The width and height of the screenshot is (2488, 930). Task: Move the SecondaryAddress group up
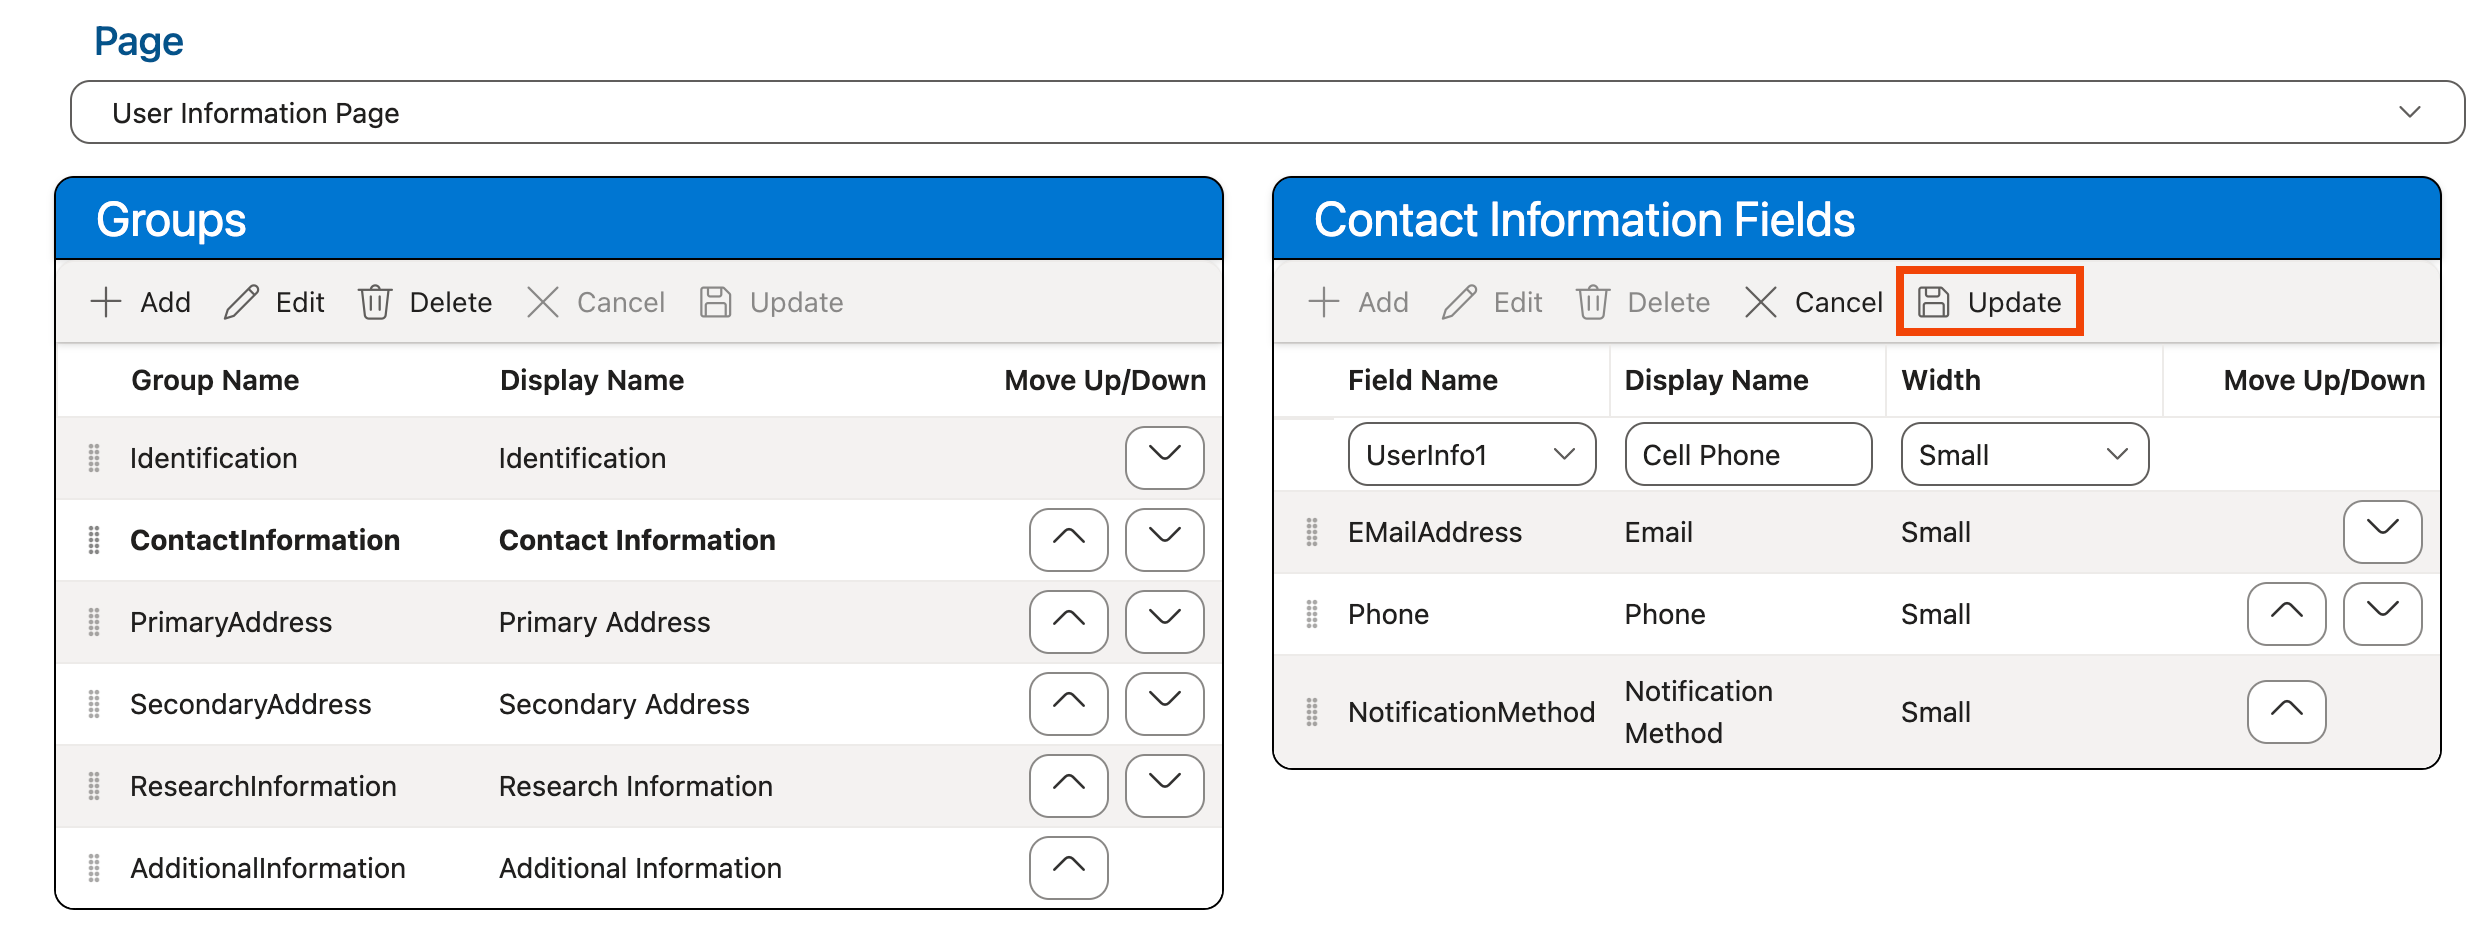click(x=1068, y=704)
